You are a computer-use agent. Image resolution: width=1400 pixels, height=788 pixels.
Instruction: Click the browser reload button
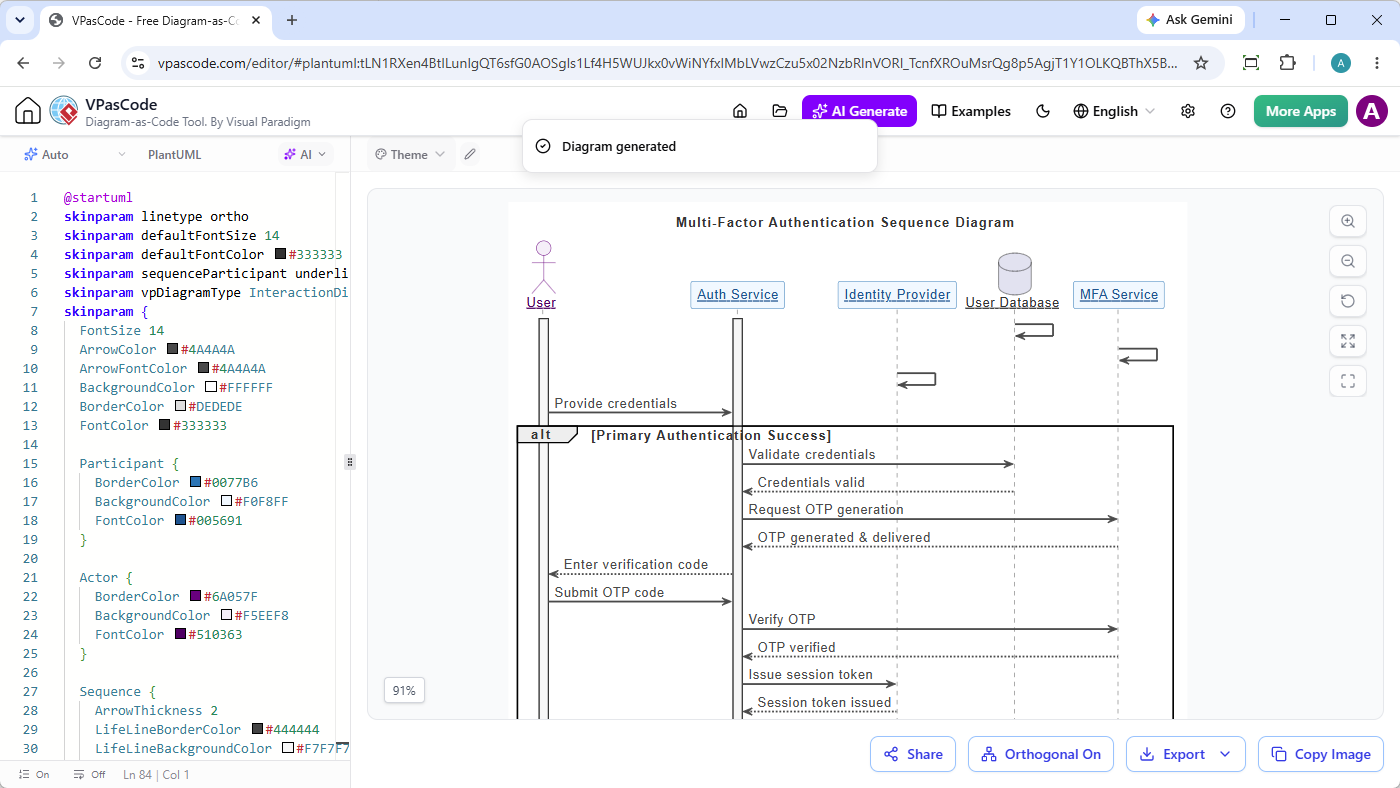point(95,63)
